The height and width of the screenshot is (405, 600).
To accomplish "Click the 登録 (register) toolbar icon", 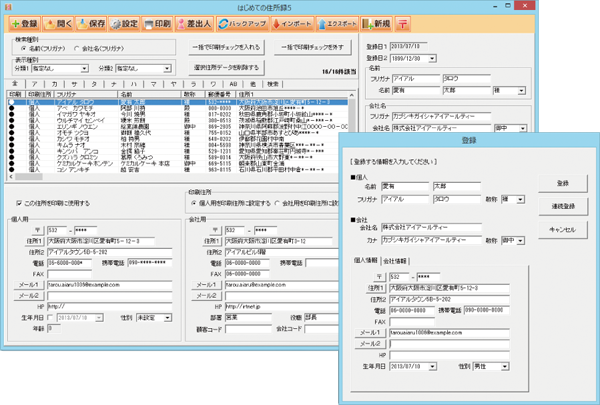I will 25,22.
